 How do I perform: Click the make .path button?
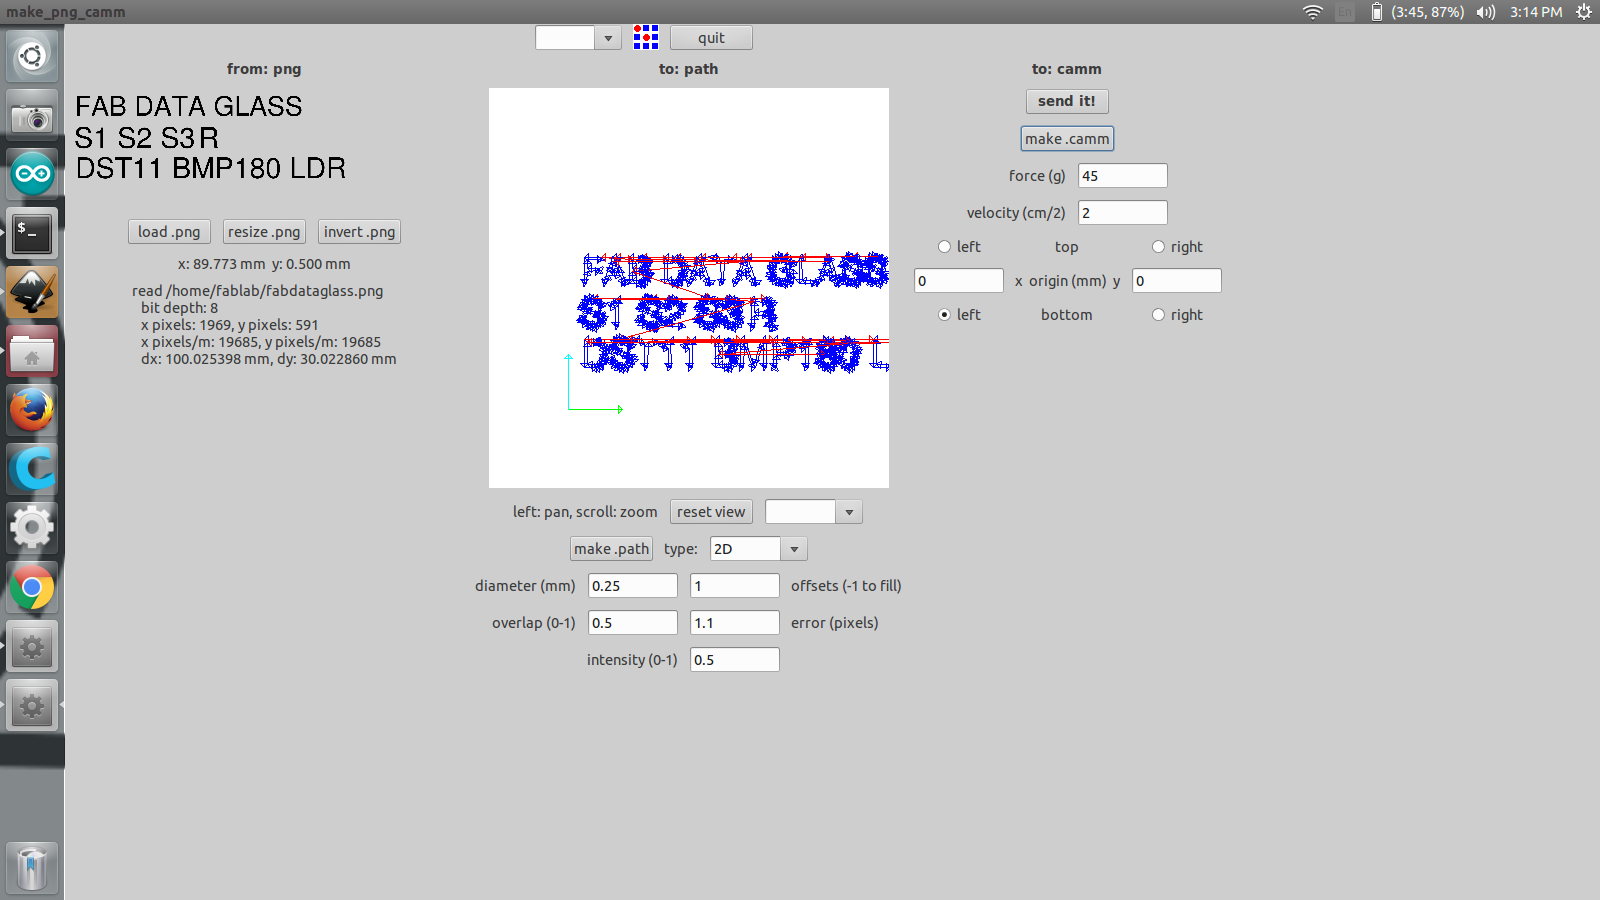(x=611, y=549)
